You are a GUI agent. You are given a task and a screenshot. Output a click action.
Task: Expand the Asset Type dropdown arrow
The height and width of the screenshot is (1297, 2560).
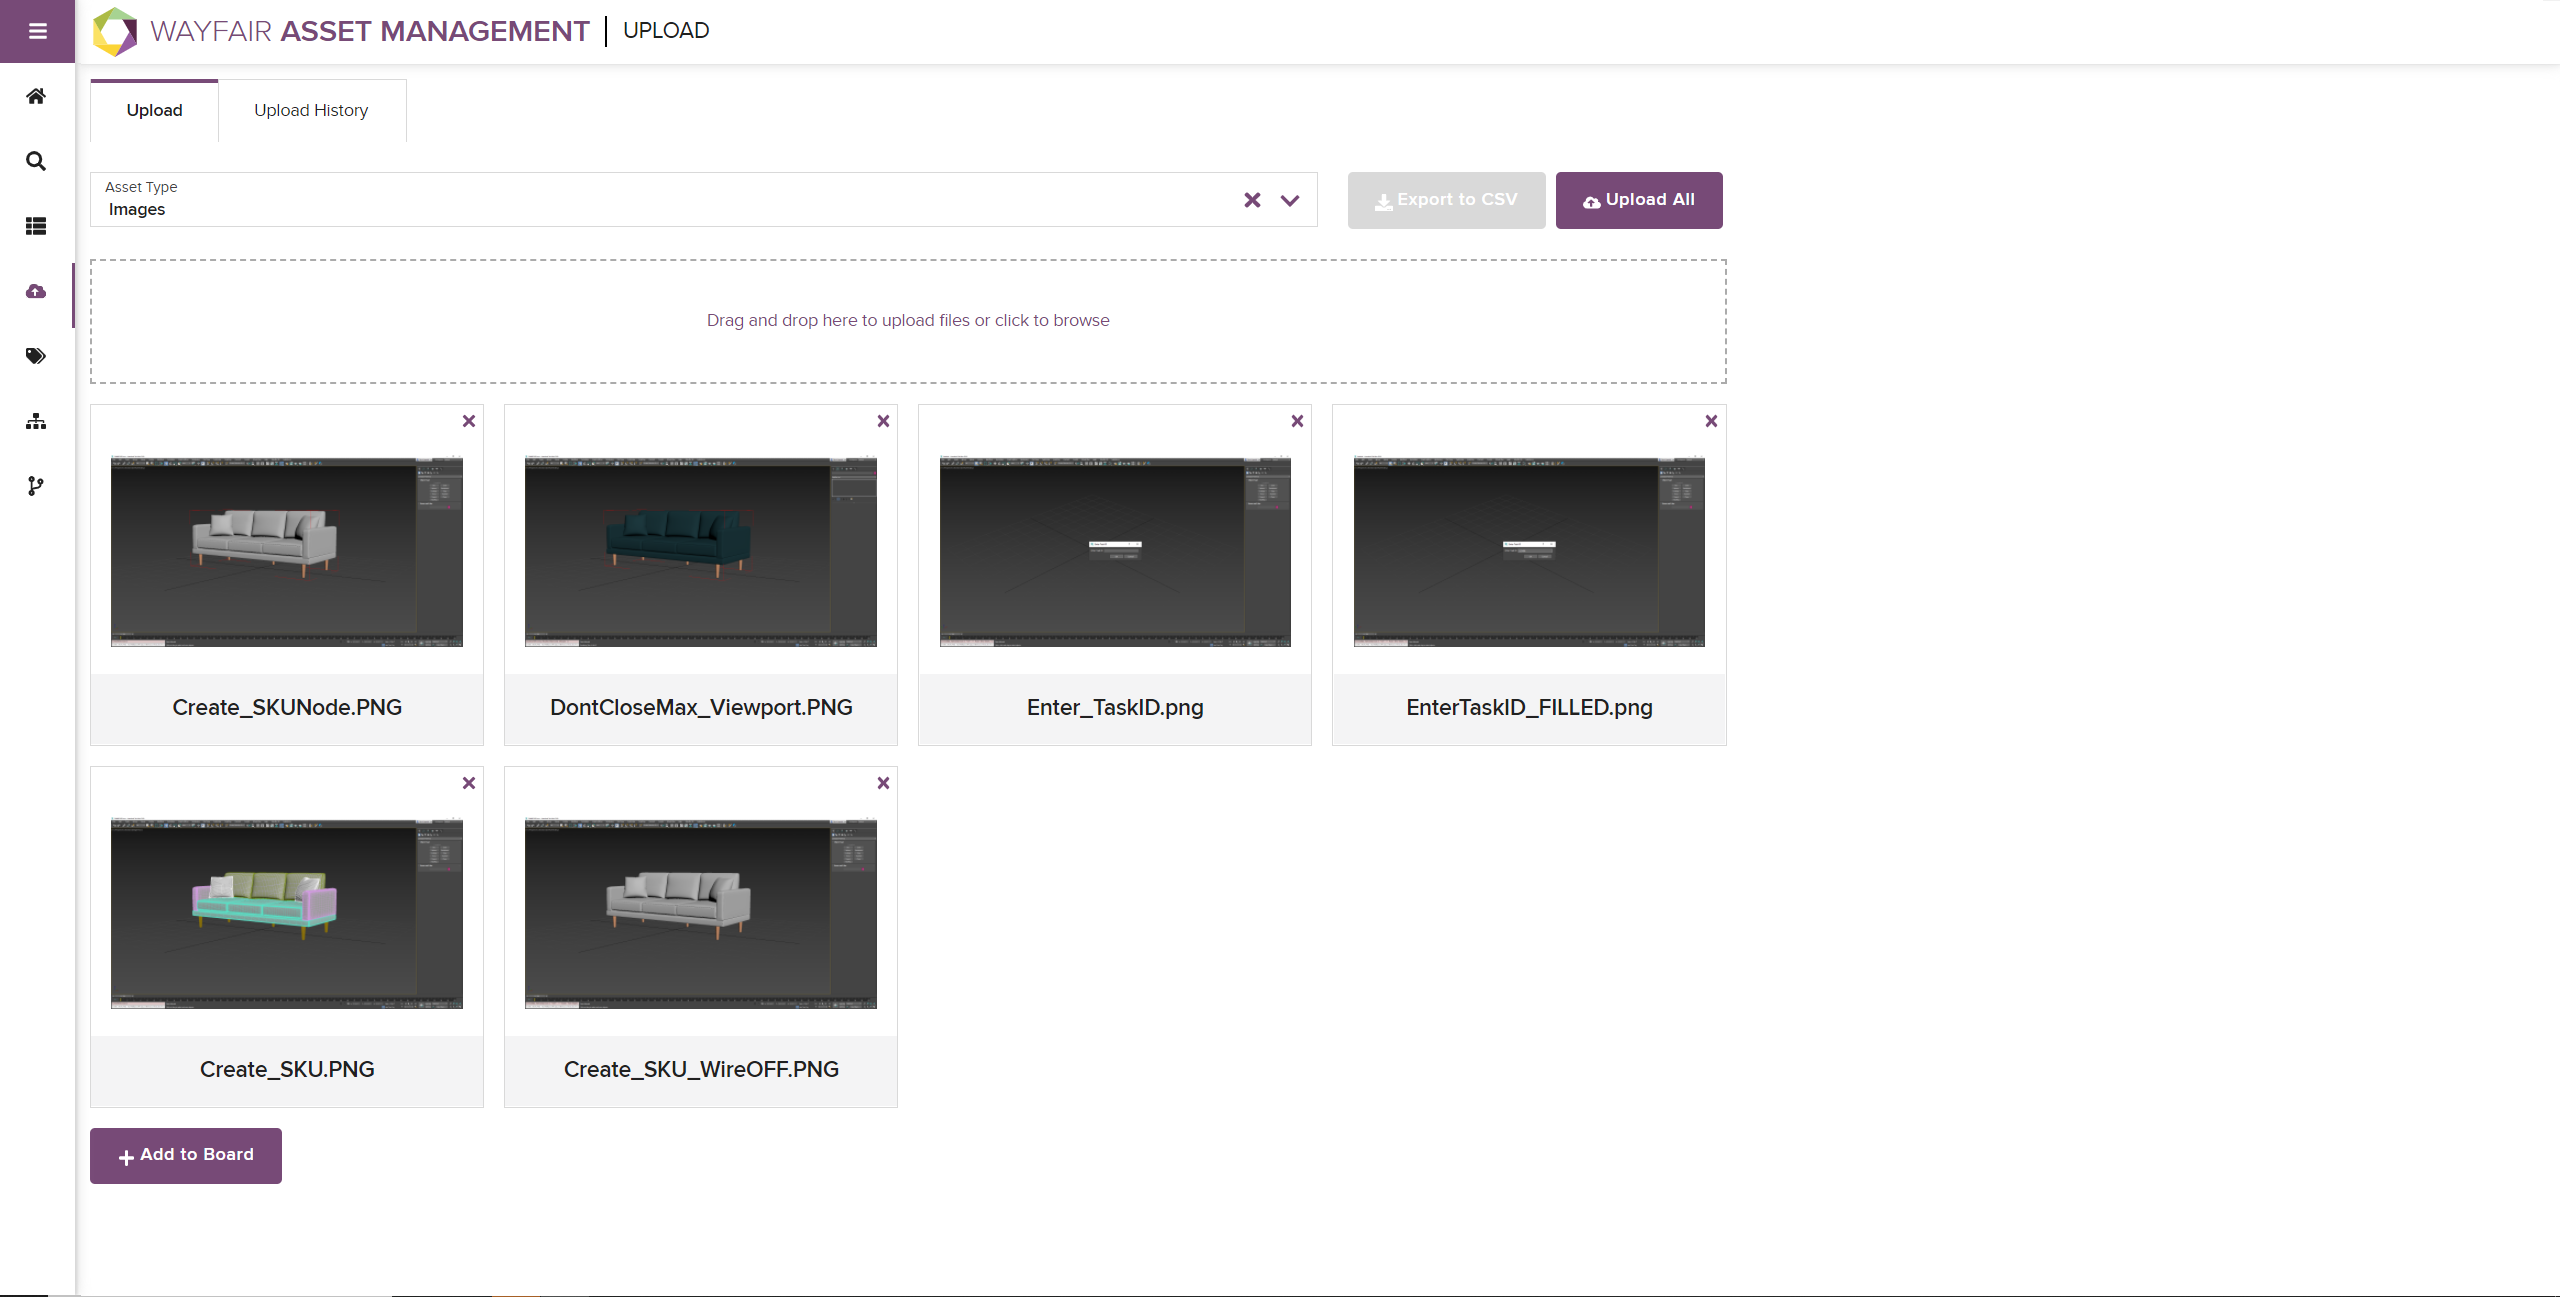pyautogui.click(x=1290, y=200)
